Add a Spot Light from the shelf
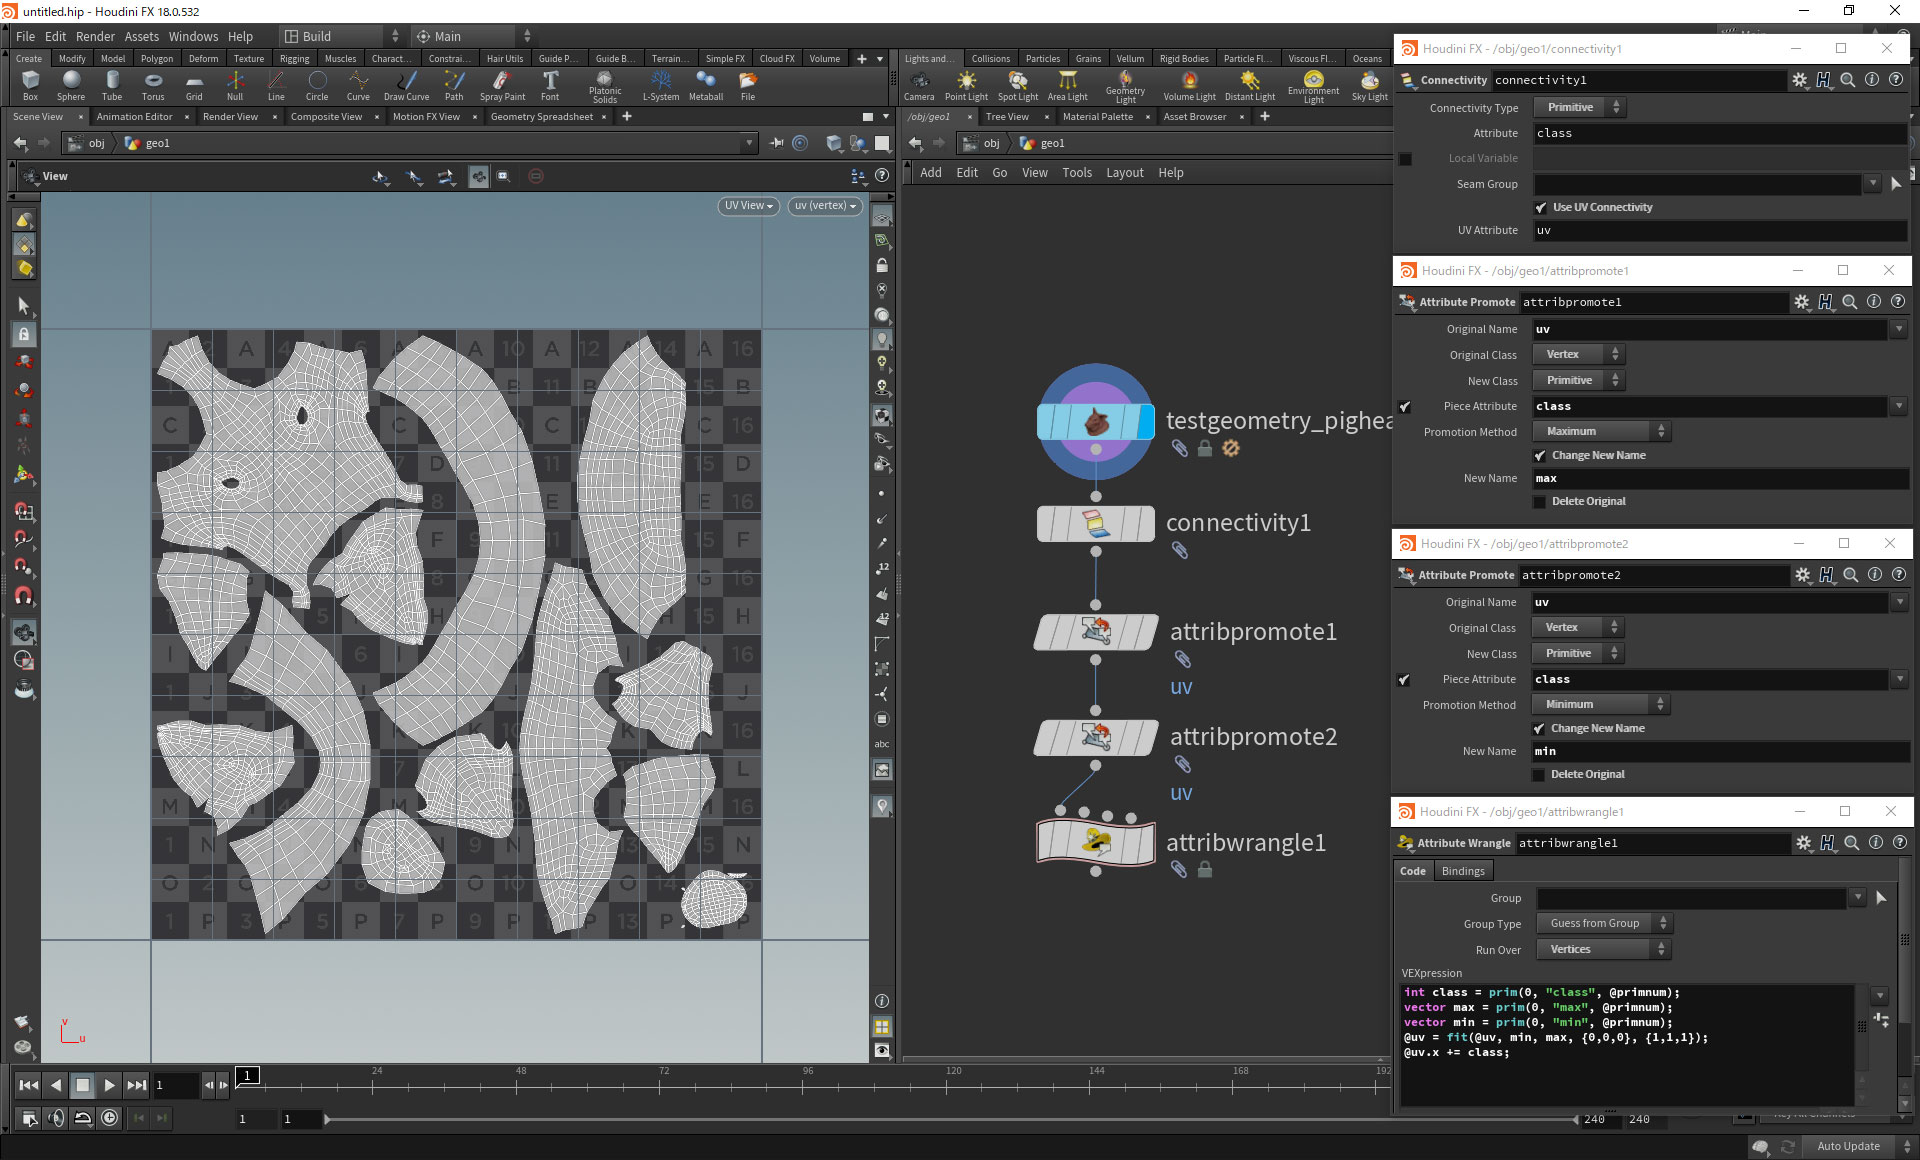The height and width of the screenshot is (1160, 1920). [1018, 85]
